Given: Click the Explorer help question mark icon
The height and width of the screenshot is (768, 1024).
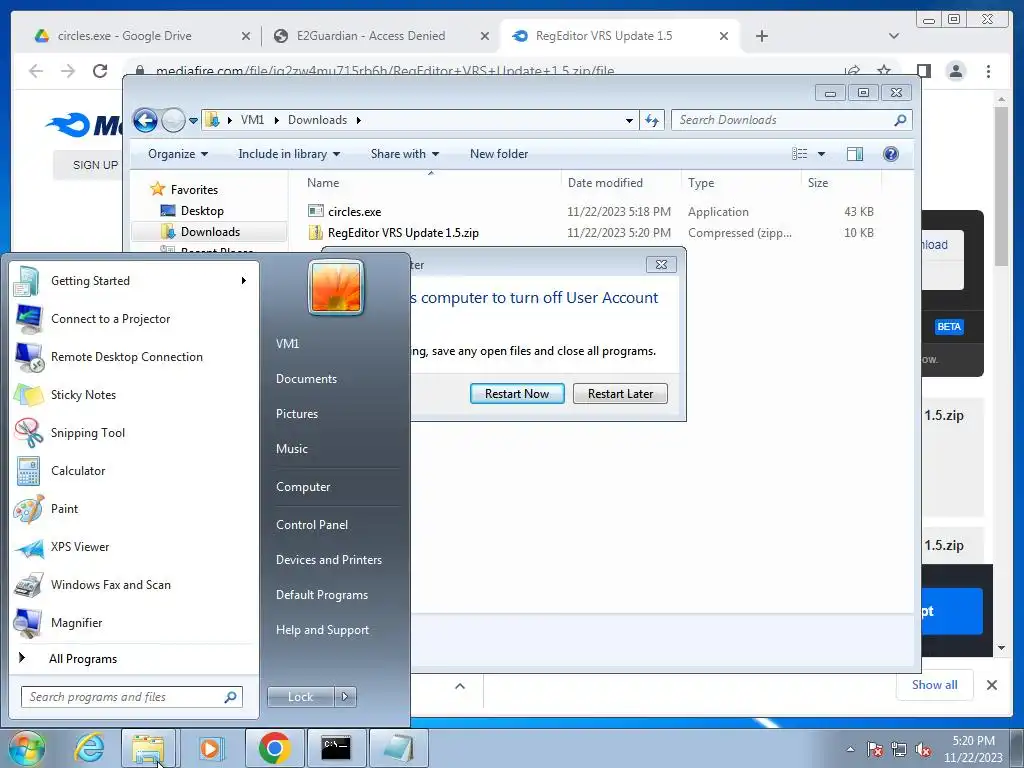Looking at the screenshot, I should coord(890,154).
